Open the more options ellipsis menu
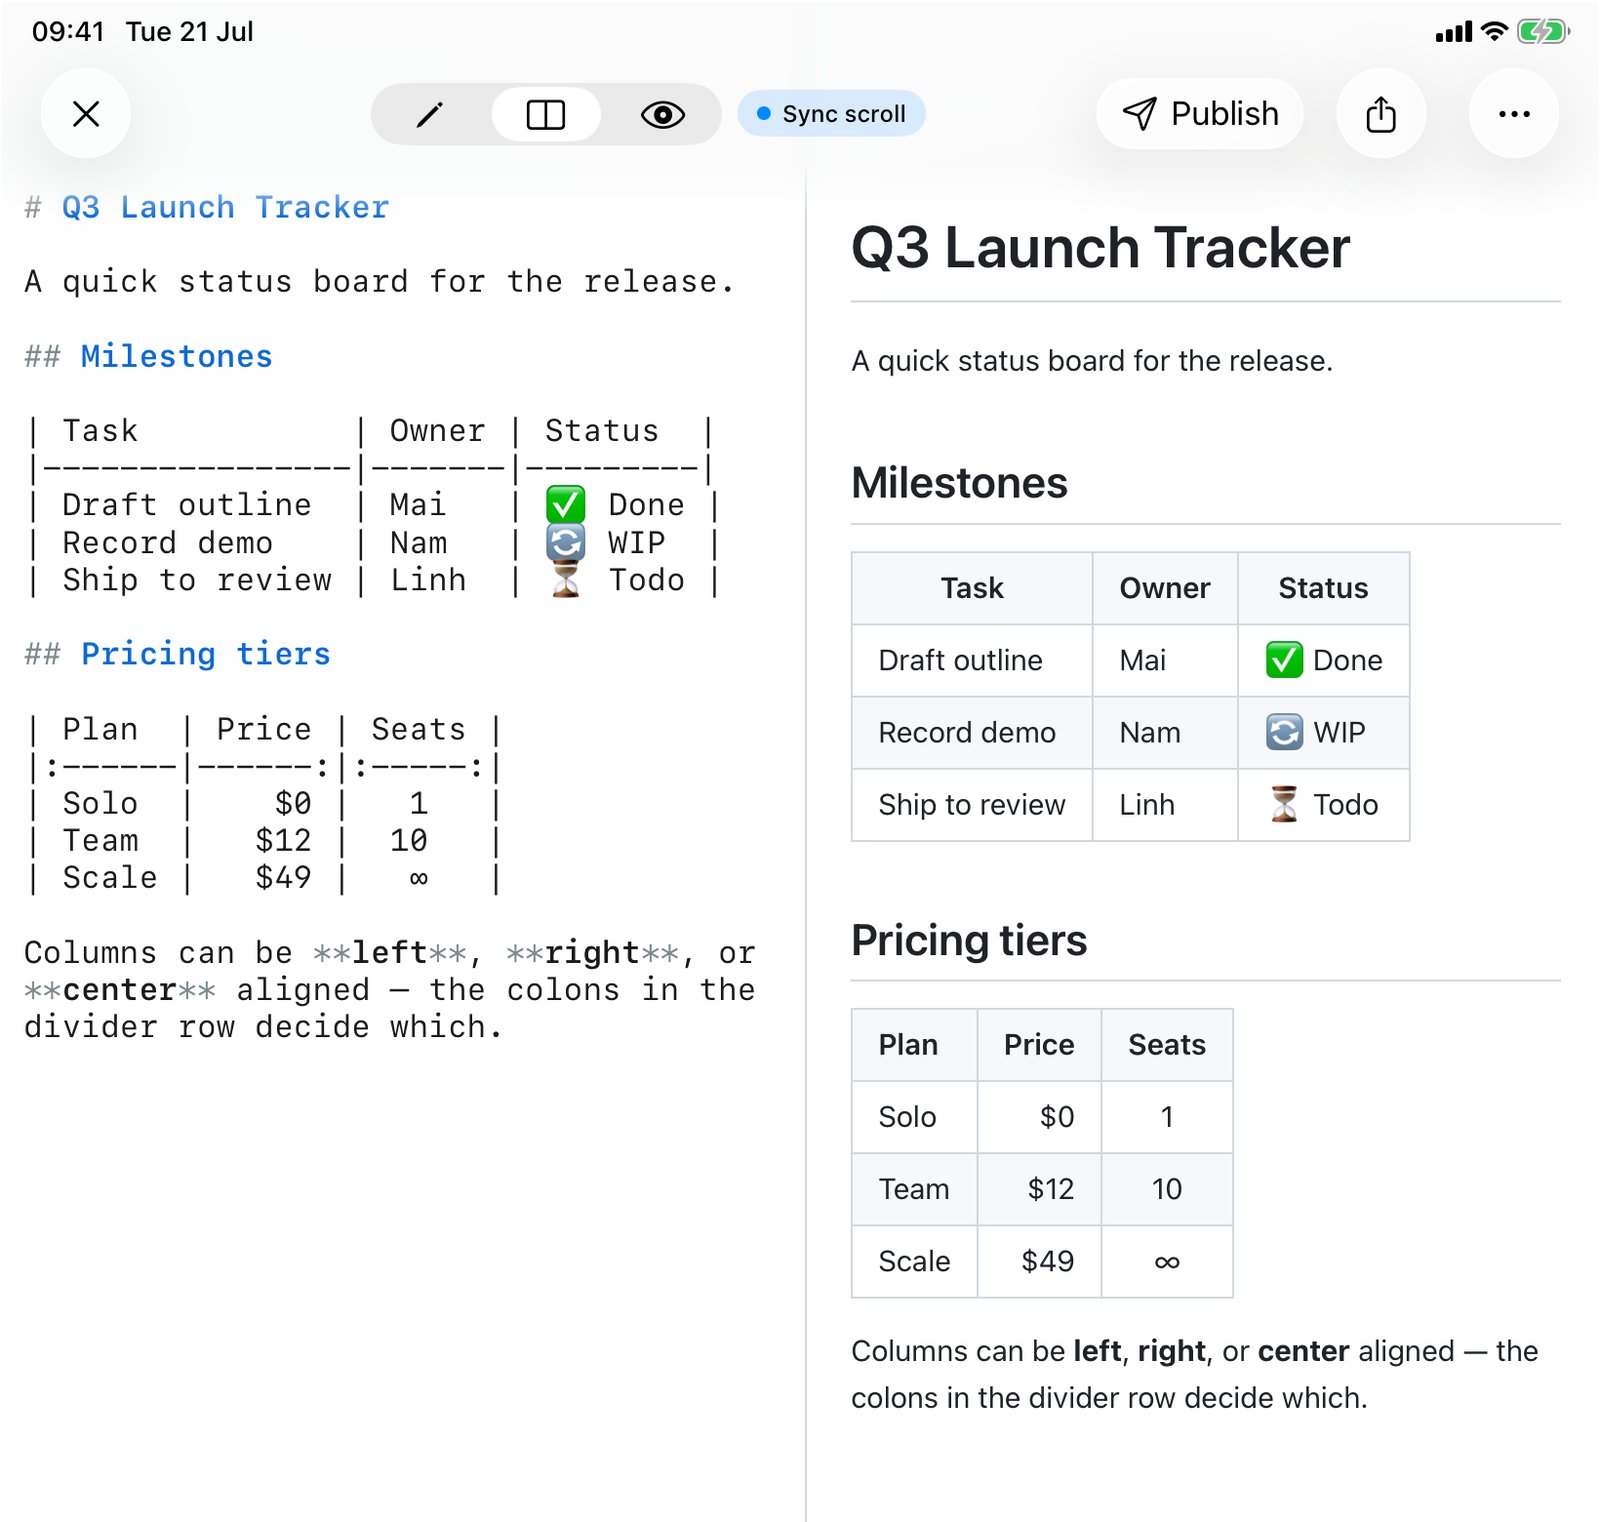The height and width of the screenshot is (1522, 1600). tap(1514, 114)
